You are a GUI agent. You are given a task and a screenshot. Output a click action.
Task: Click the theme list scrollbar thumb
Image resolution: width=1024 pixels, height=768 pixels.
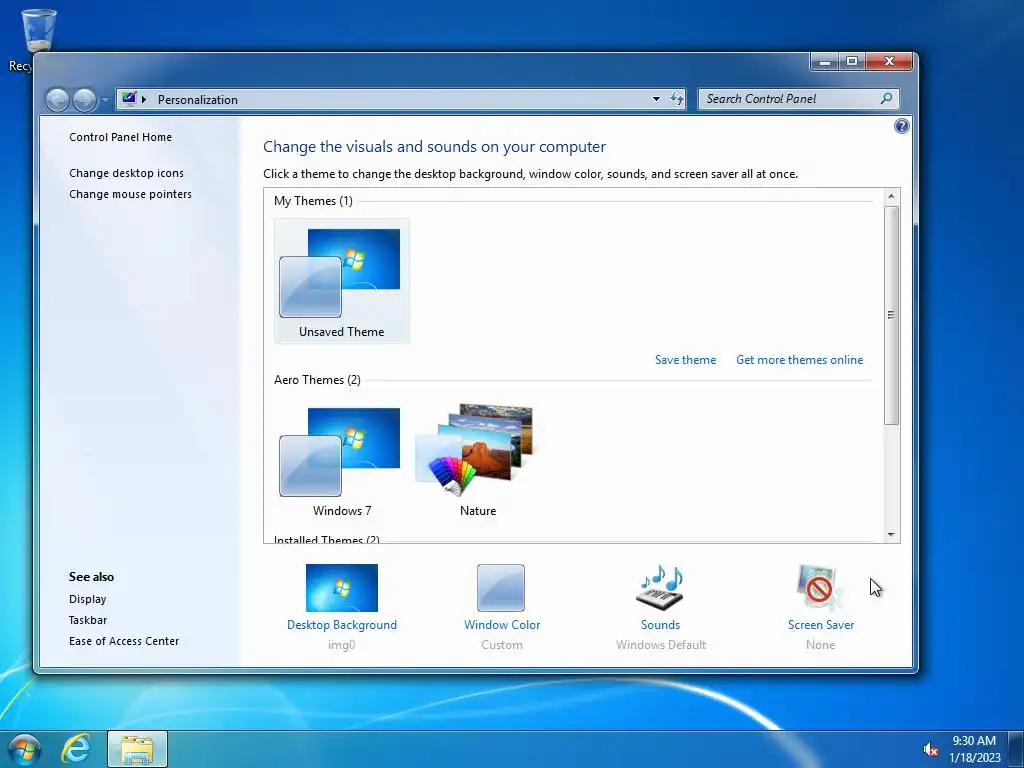click(891, 315)
